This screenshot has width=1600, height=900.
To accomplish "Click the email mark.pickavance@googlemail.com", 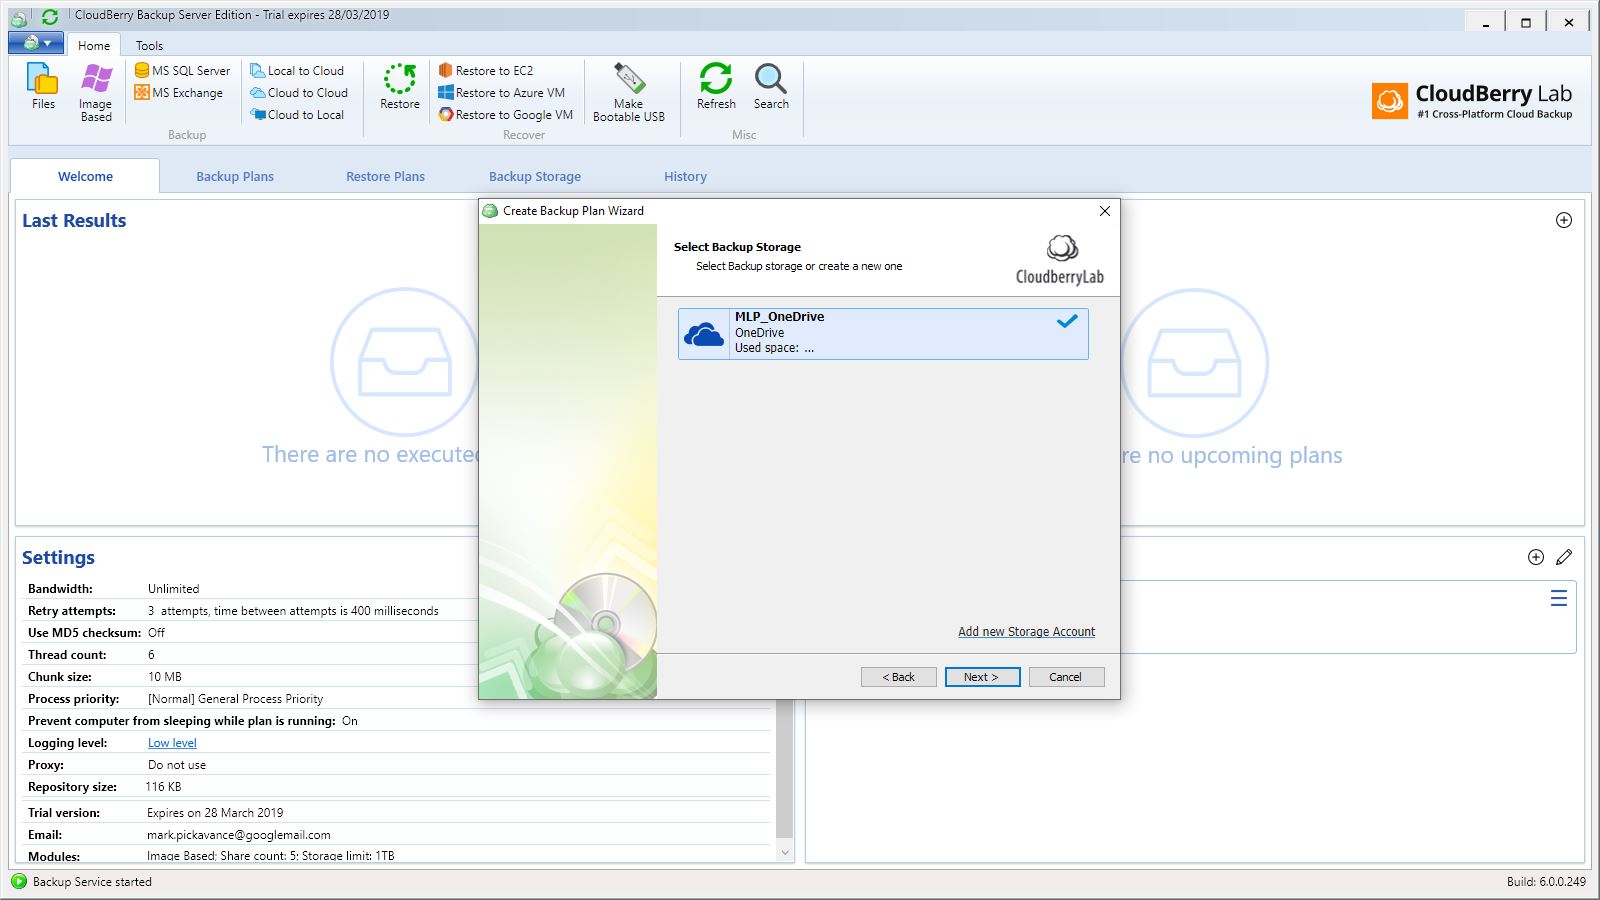I will [238, 835].
